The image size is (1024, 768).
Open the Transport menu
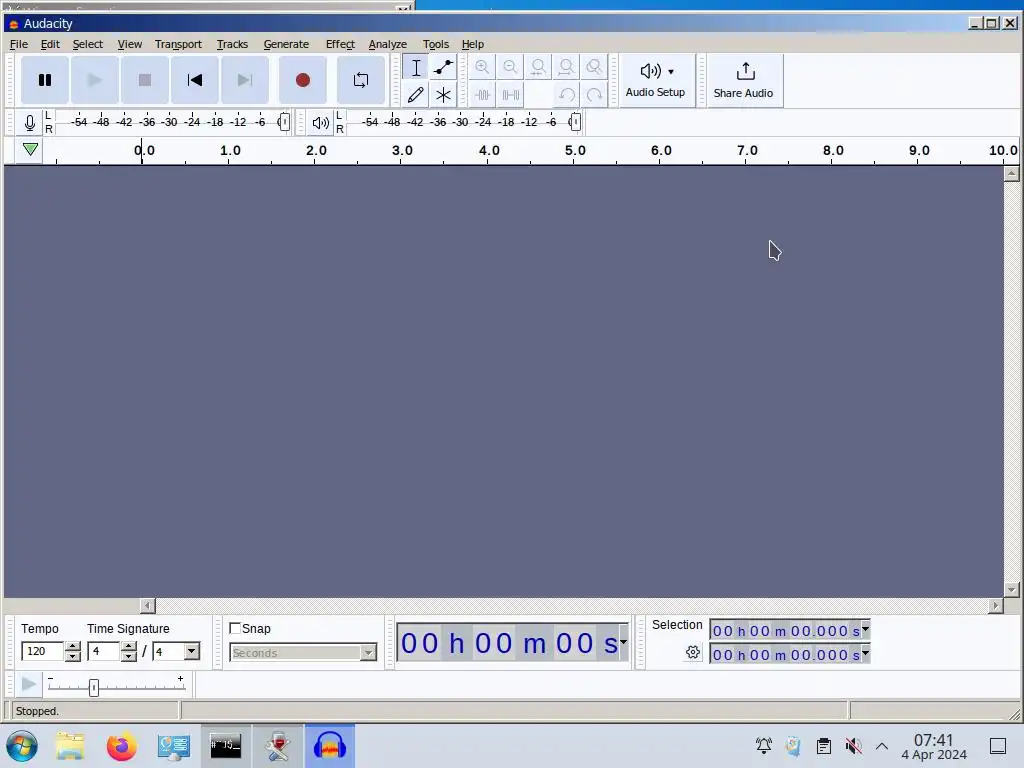[178, 44]
